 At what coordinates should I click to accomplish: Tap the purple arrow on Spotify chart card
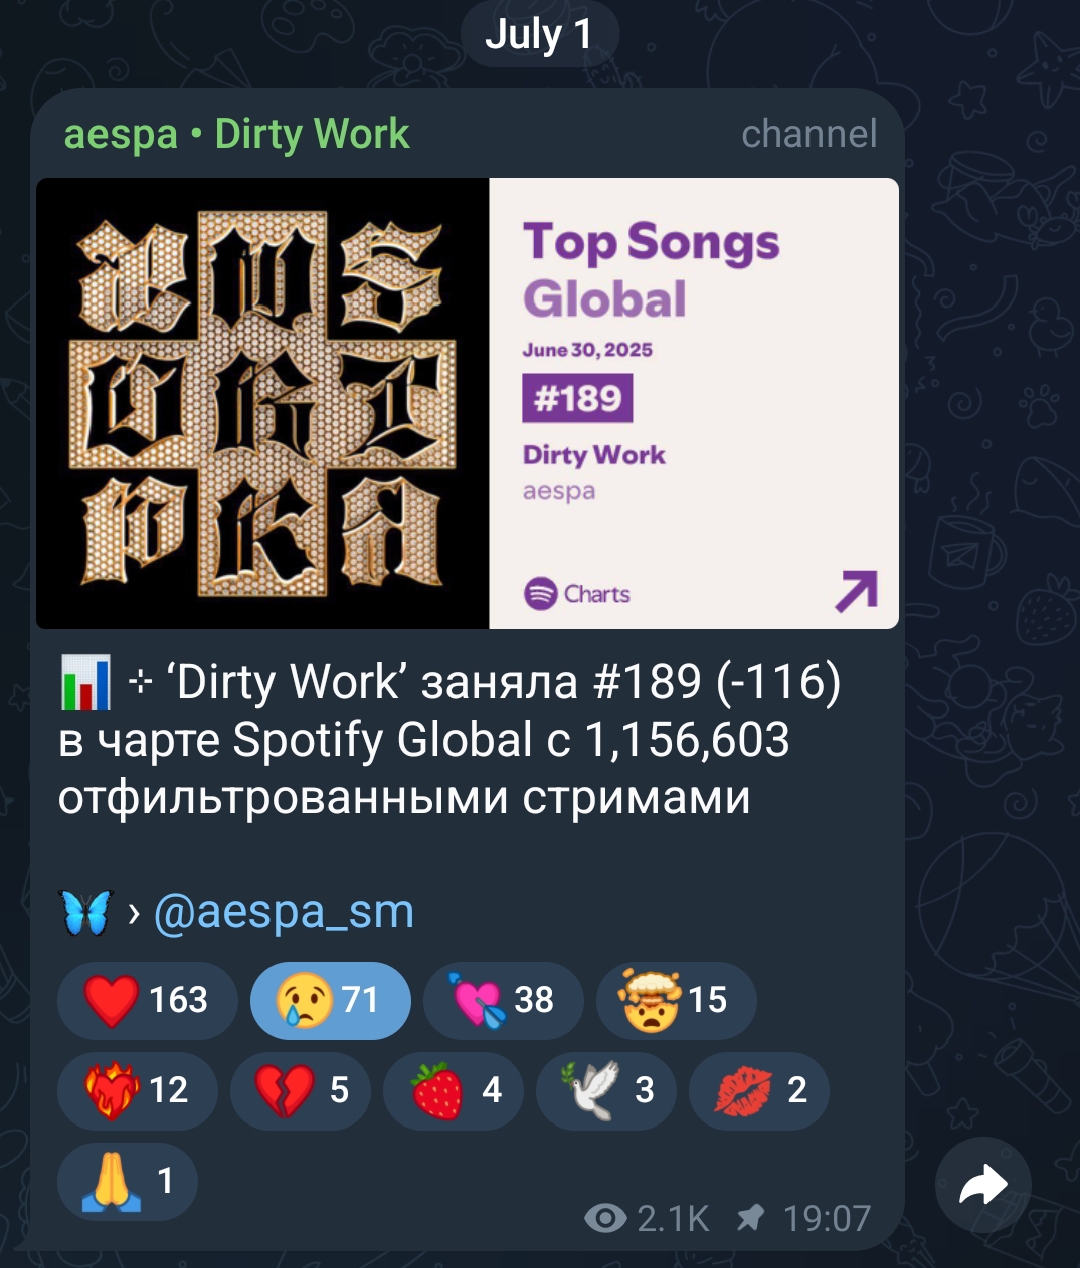pyautogui.click(x=856, y=591)
